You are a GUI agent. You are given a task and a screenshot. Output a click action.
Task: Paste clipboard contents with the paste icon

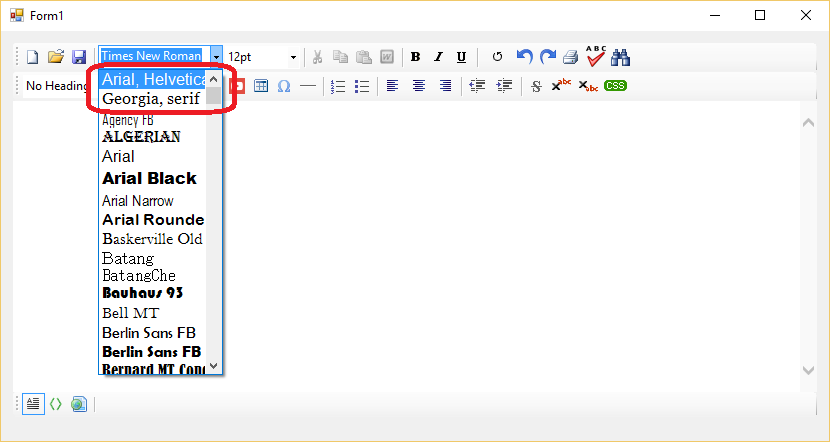point(364,57)
